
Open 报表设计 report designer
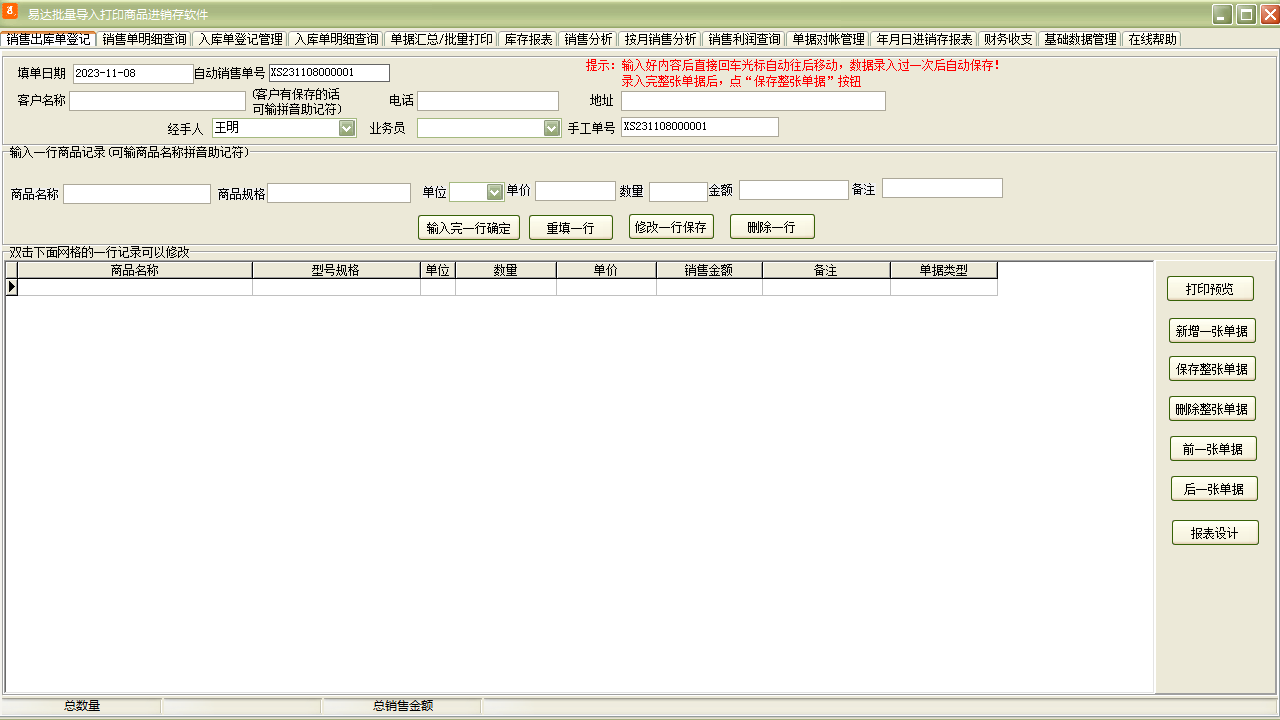(x=1215, y=533)
